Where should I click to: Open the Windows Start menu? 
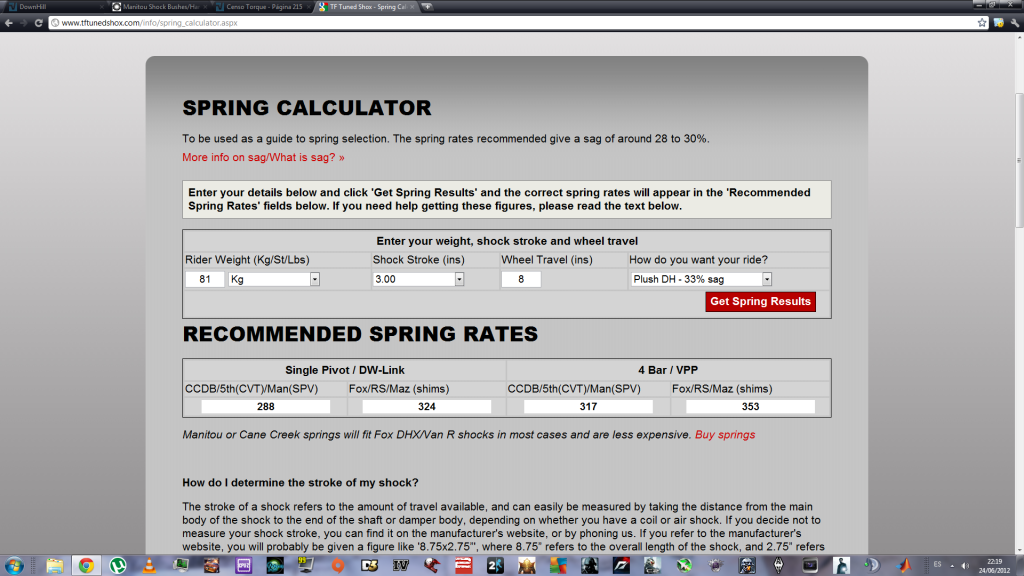[x=14, y=566]
